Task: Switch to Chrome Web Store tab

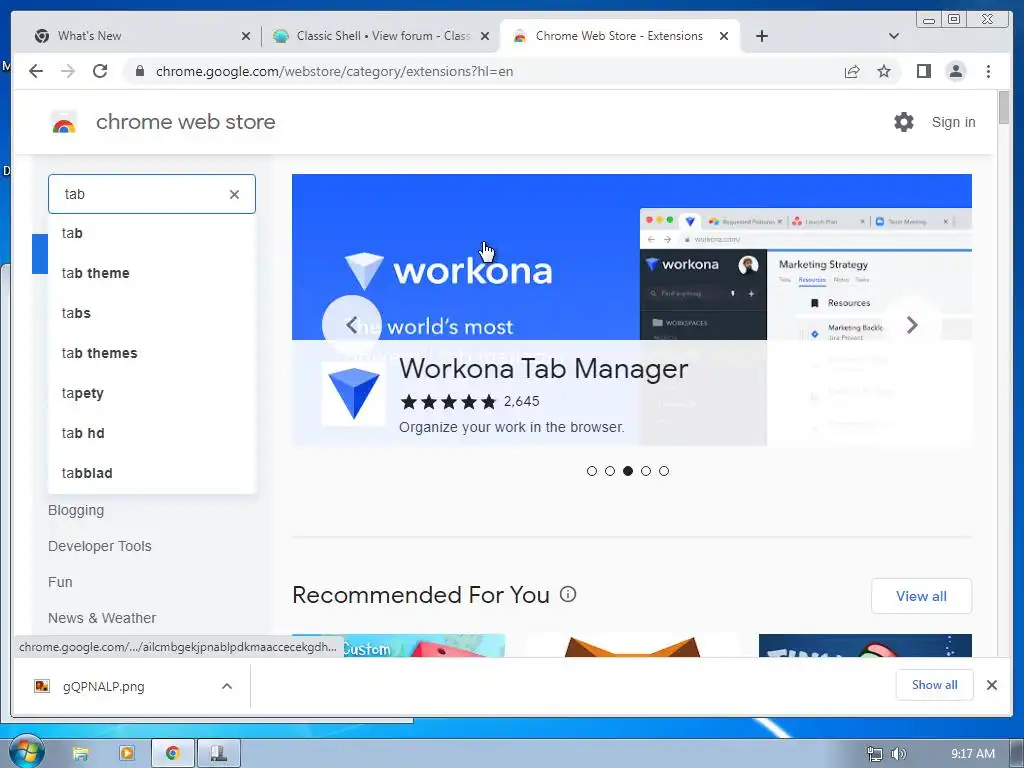Action: point(619,36)
